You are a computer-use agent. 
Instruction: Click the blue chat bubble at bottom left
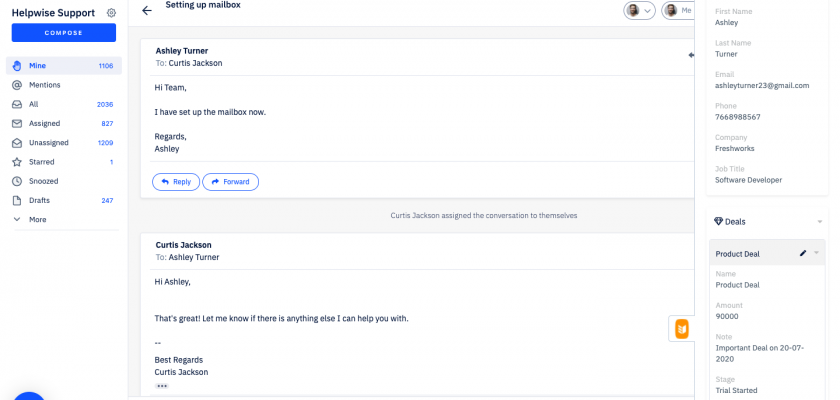(28, 395)
